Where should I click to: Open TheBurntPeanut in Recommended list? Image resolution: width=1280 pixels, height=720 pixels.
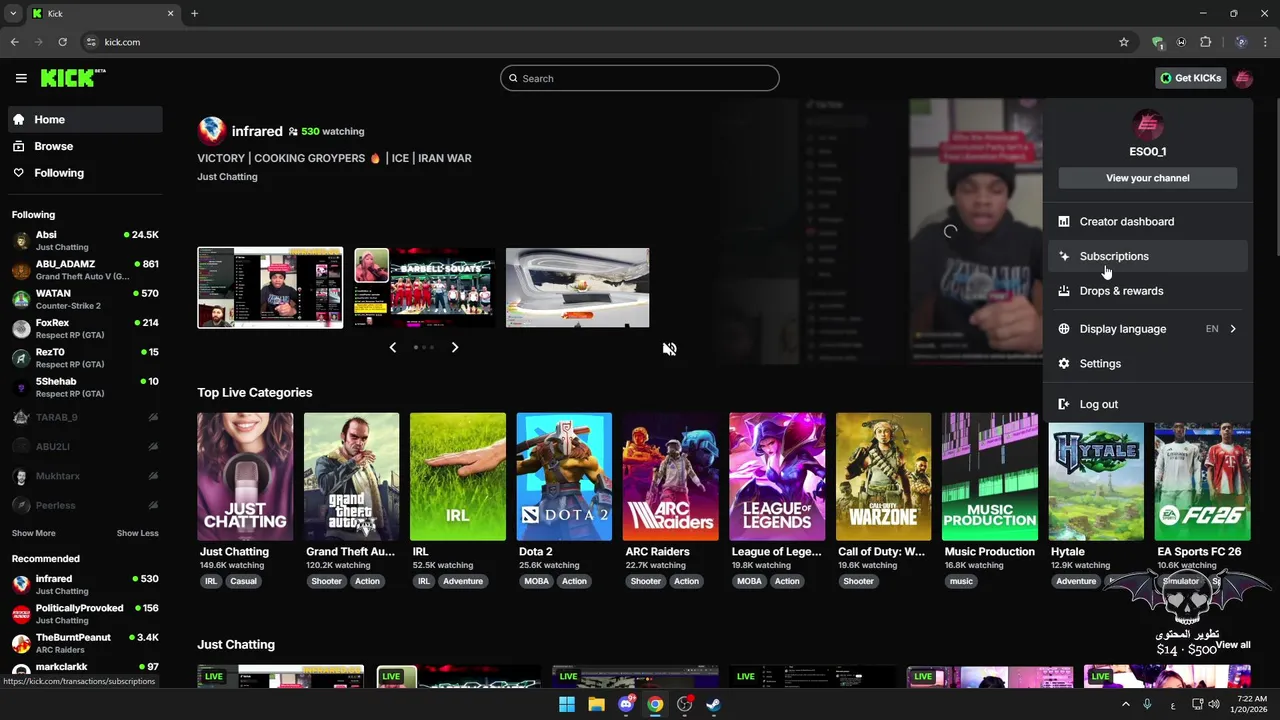86,643
